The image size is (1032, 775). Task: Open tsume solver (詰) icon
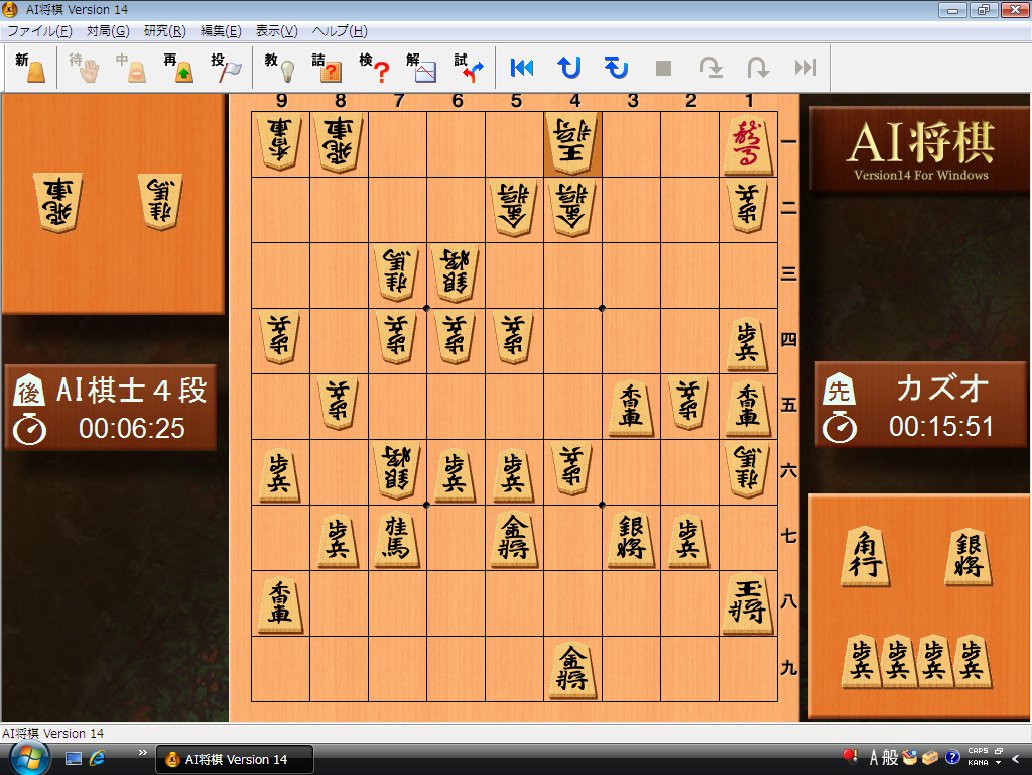coord(327,68)
